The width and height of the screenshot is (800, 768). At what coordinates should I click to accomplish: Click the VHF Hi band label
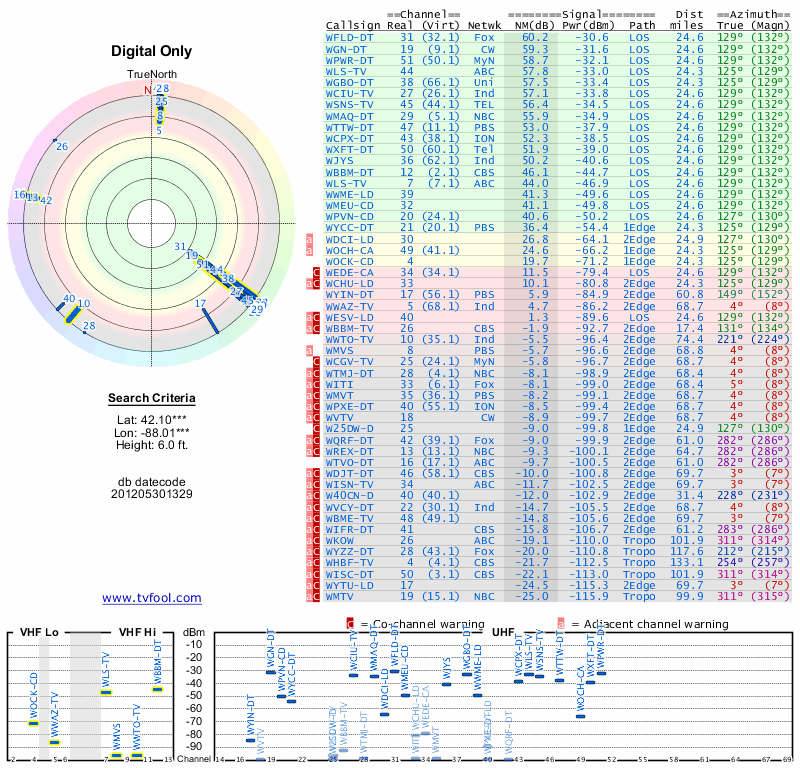point(138,633)
